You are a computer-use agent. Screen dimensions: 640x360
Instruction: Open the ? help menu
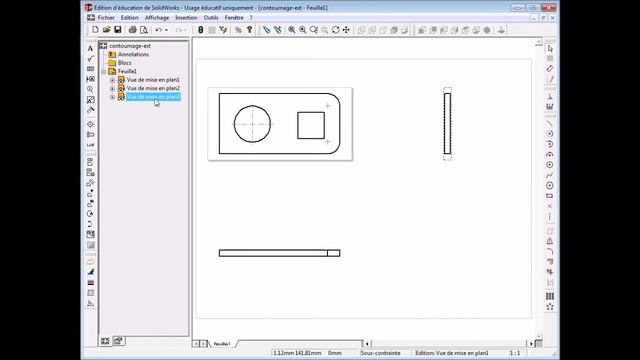click(251, 18)
